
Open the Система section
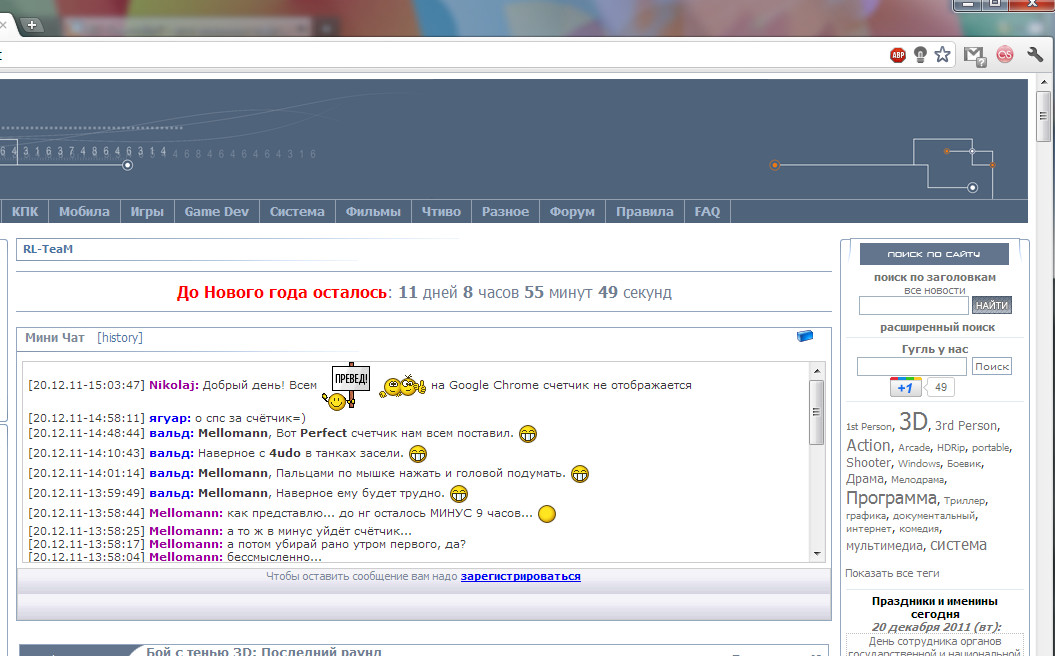(x=297, y=211)
